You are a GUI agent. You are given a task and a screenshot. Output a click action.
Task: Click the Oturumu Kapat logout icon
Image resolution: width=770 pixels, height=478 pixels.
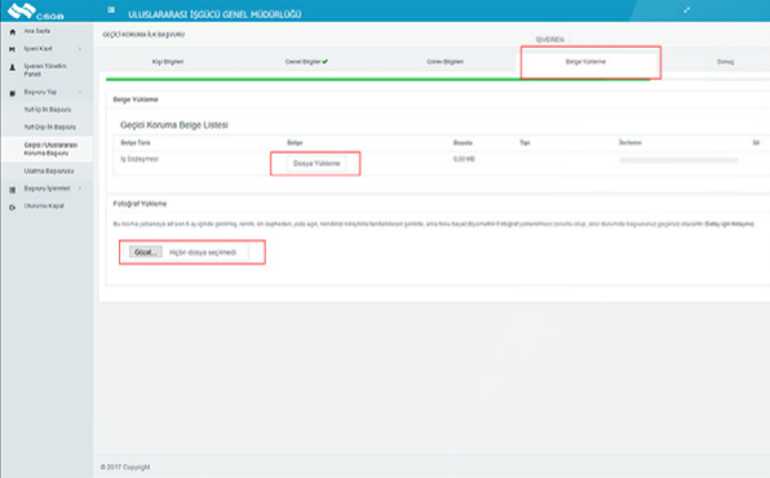click(11, 206)
